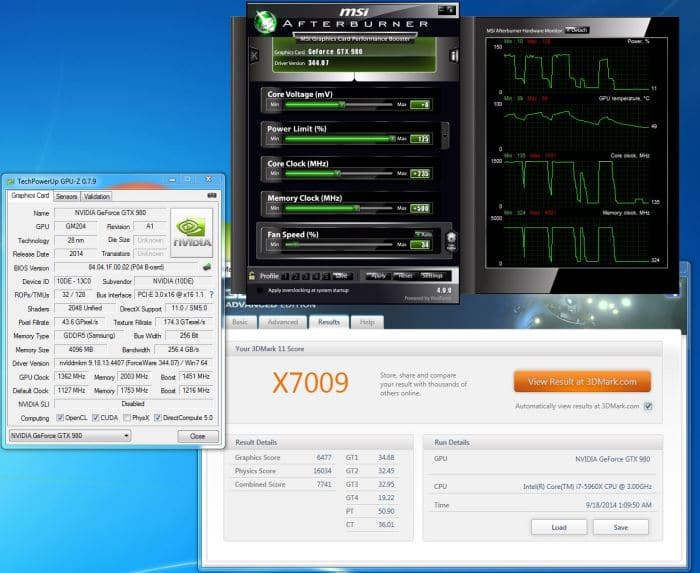
Task: Click the Core Clock slider
Action: (338, 173)
